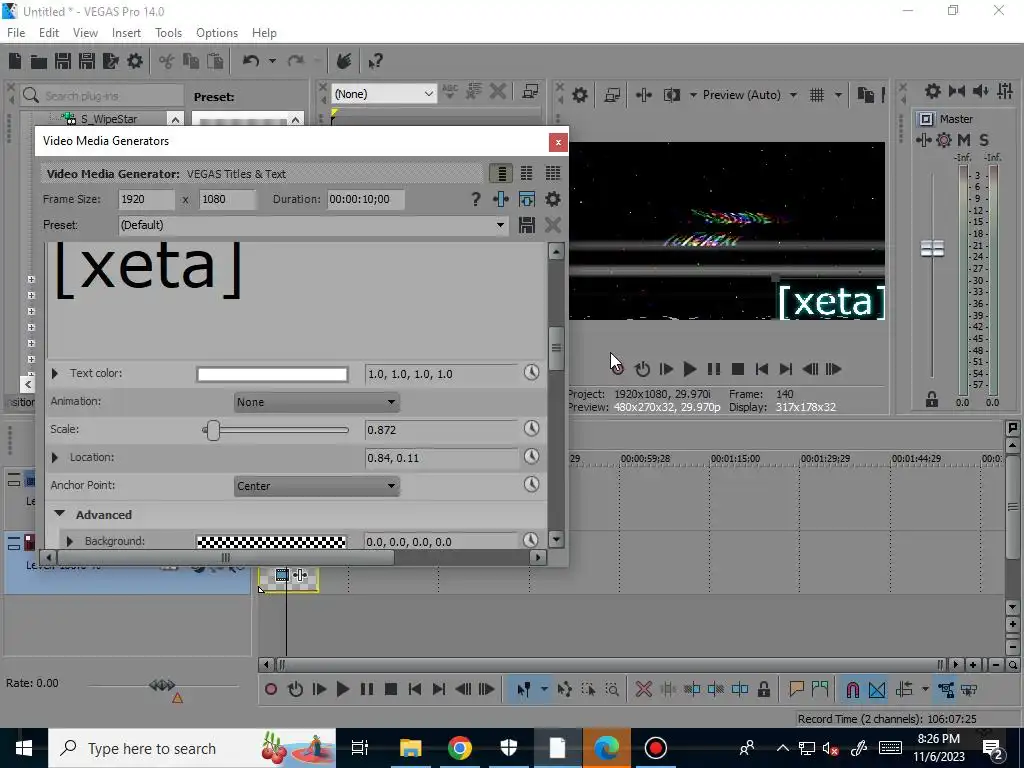
Task: Click the Undo arrow in the toolbar
Action: click(x=251, y=61)
